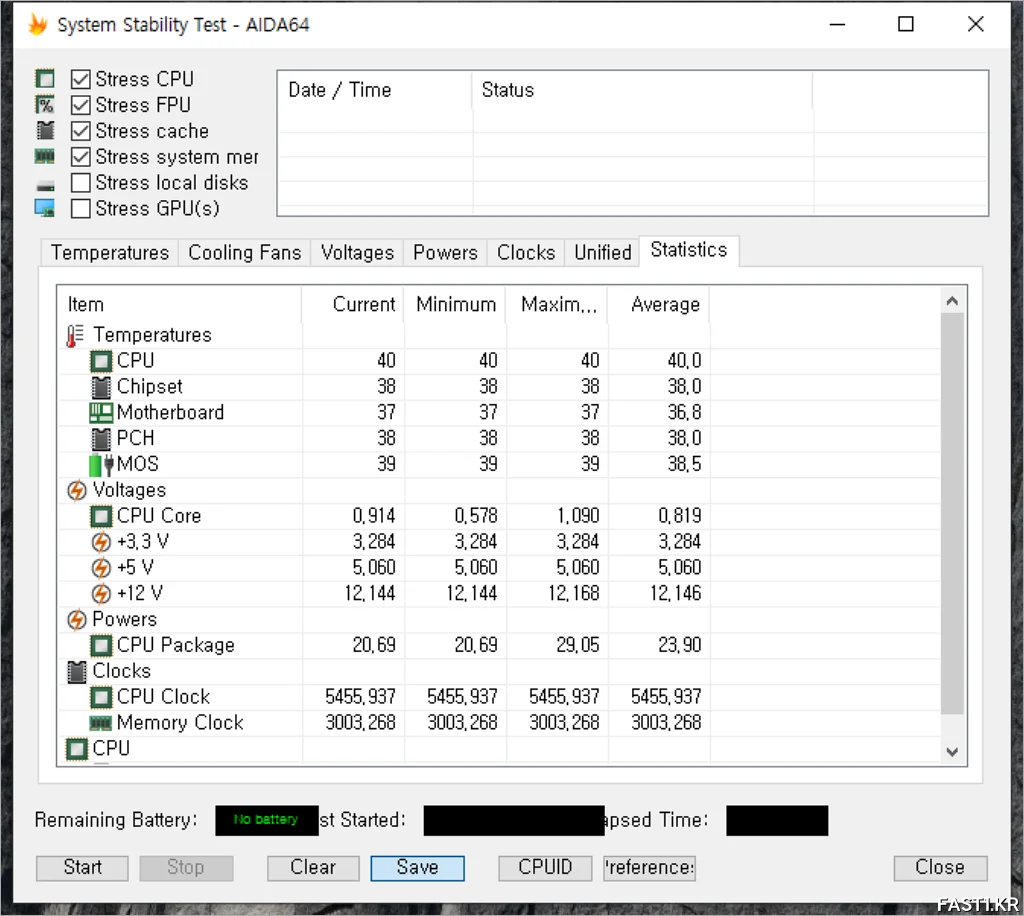Click the percent icon beside Stress FPU
This screenshot has height=916, width=1024.
point(45,105)
